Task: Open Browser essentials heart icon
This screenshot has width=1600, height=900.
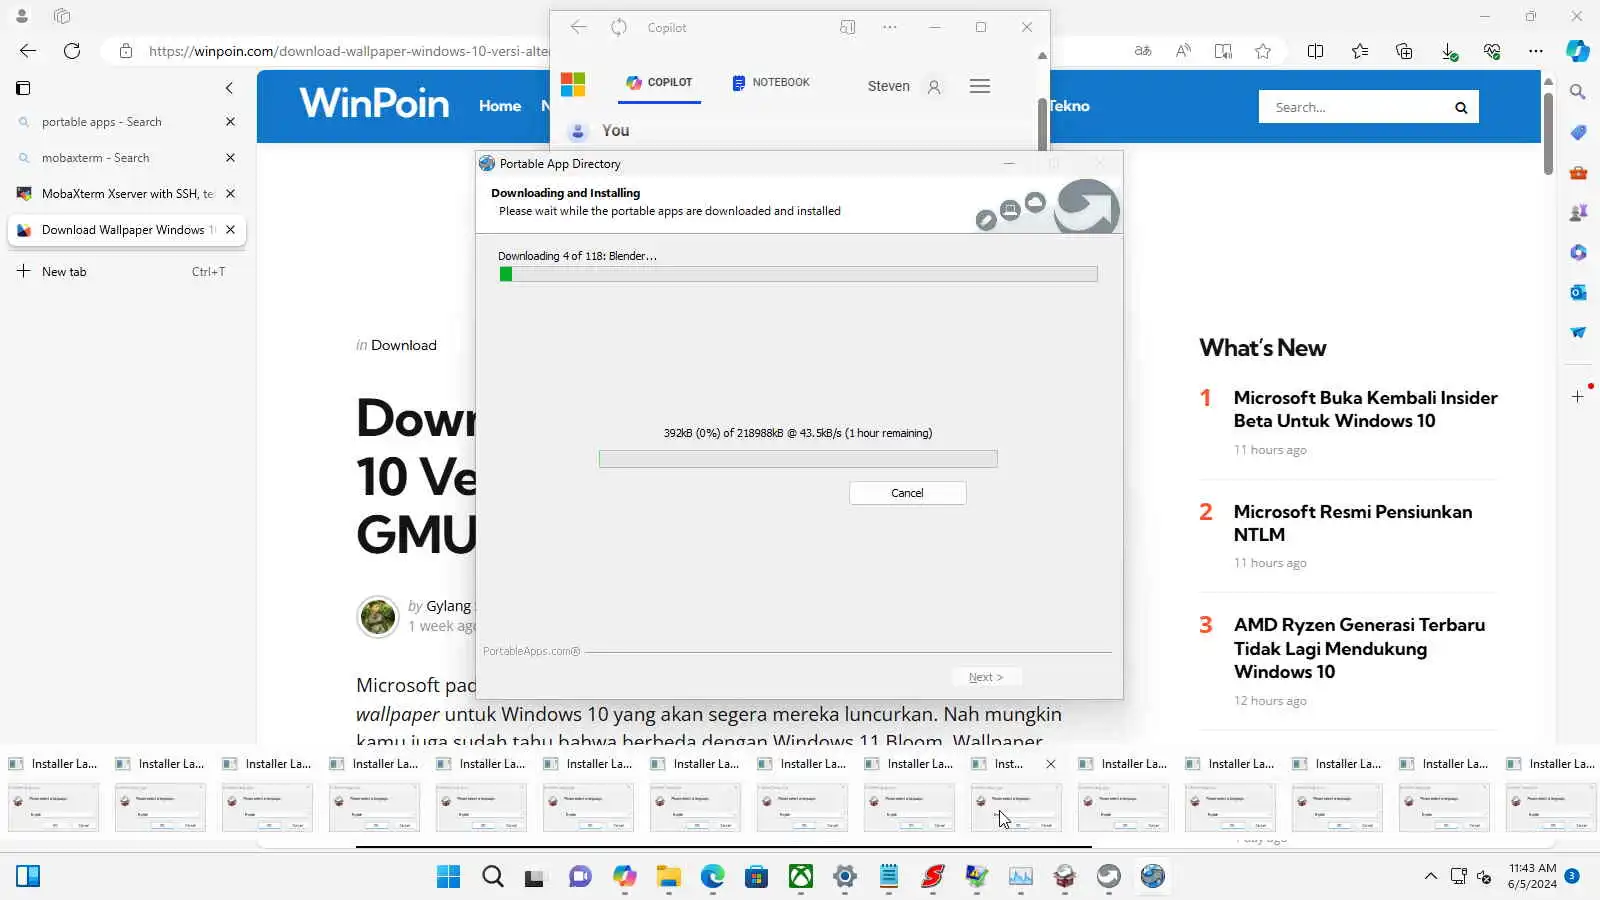Action: tap(1492, 51)
